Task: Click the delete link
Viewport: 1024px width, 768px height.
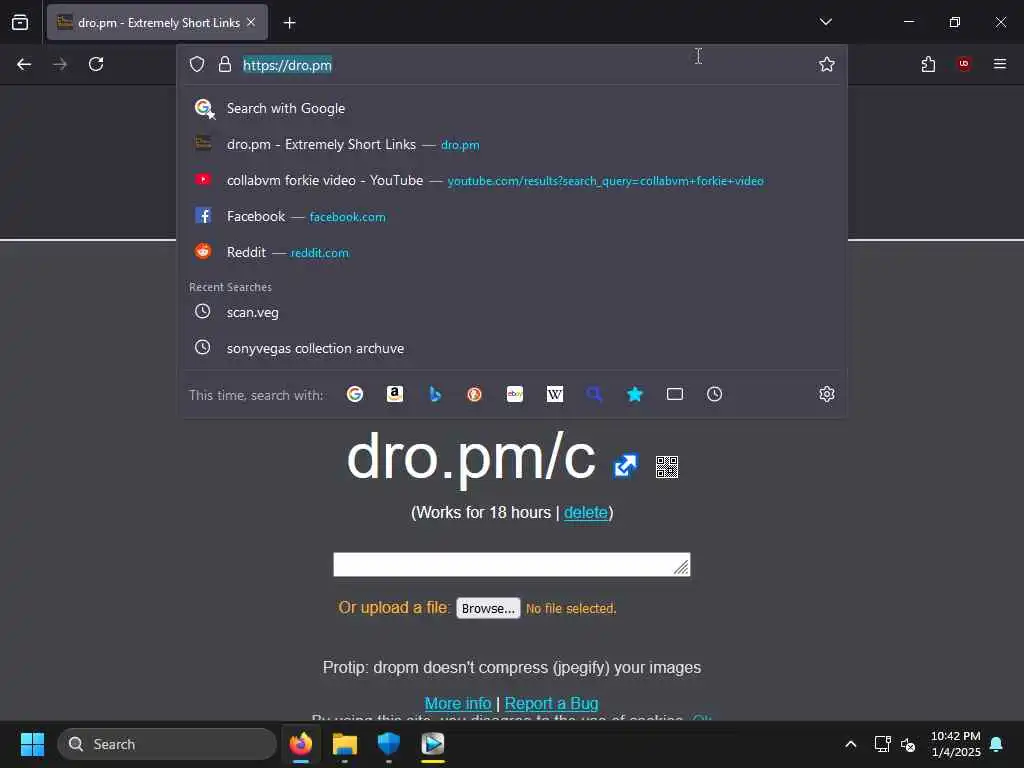Action: (x=586, y=513)
